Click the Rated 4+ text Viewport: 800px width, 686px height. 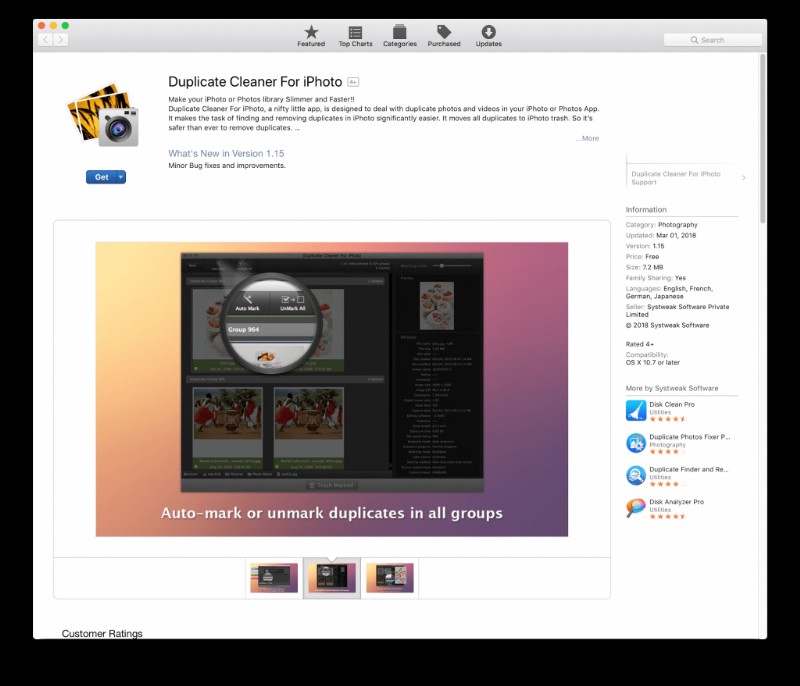(x=640, y=344)
